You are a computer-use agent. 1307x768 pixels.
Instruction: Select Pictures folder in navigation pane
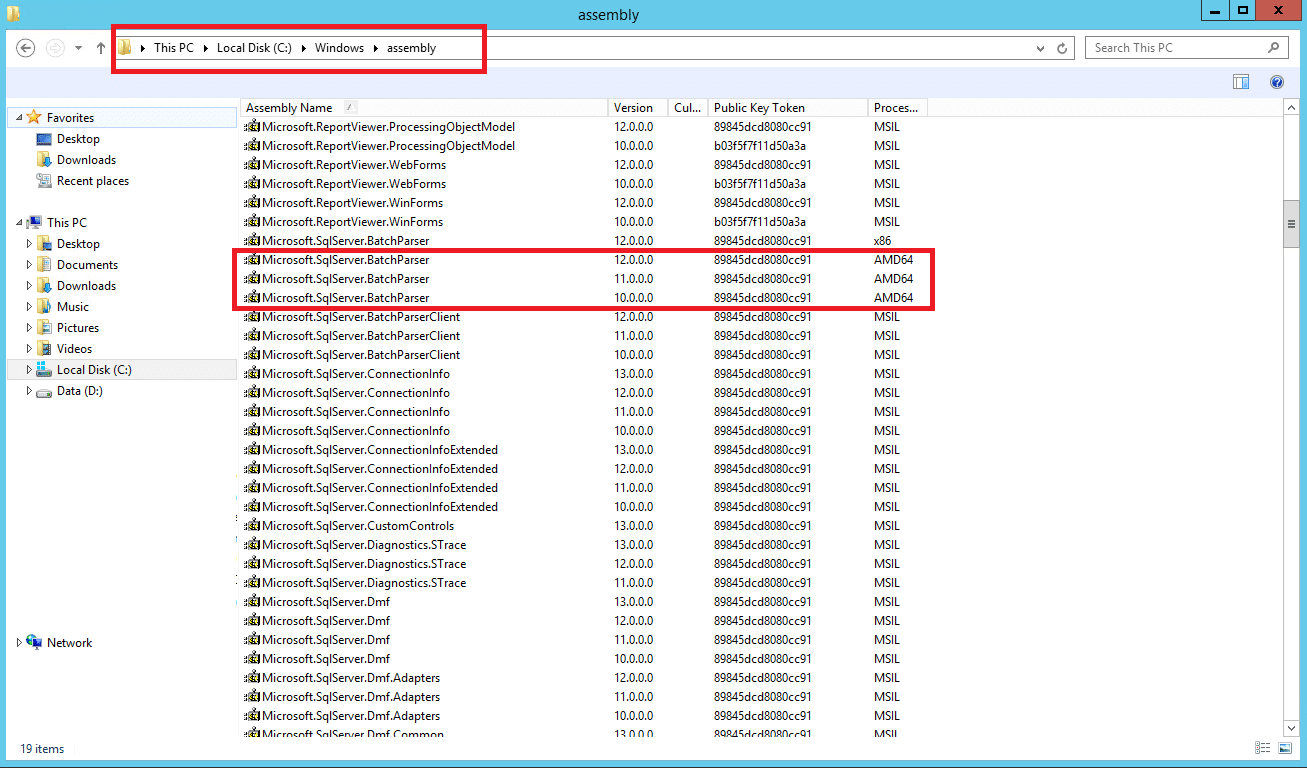tap(78, 328)
